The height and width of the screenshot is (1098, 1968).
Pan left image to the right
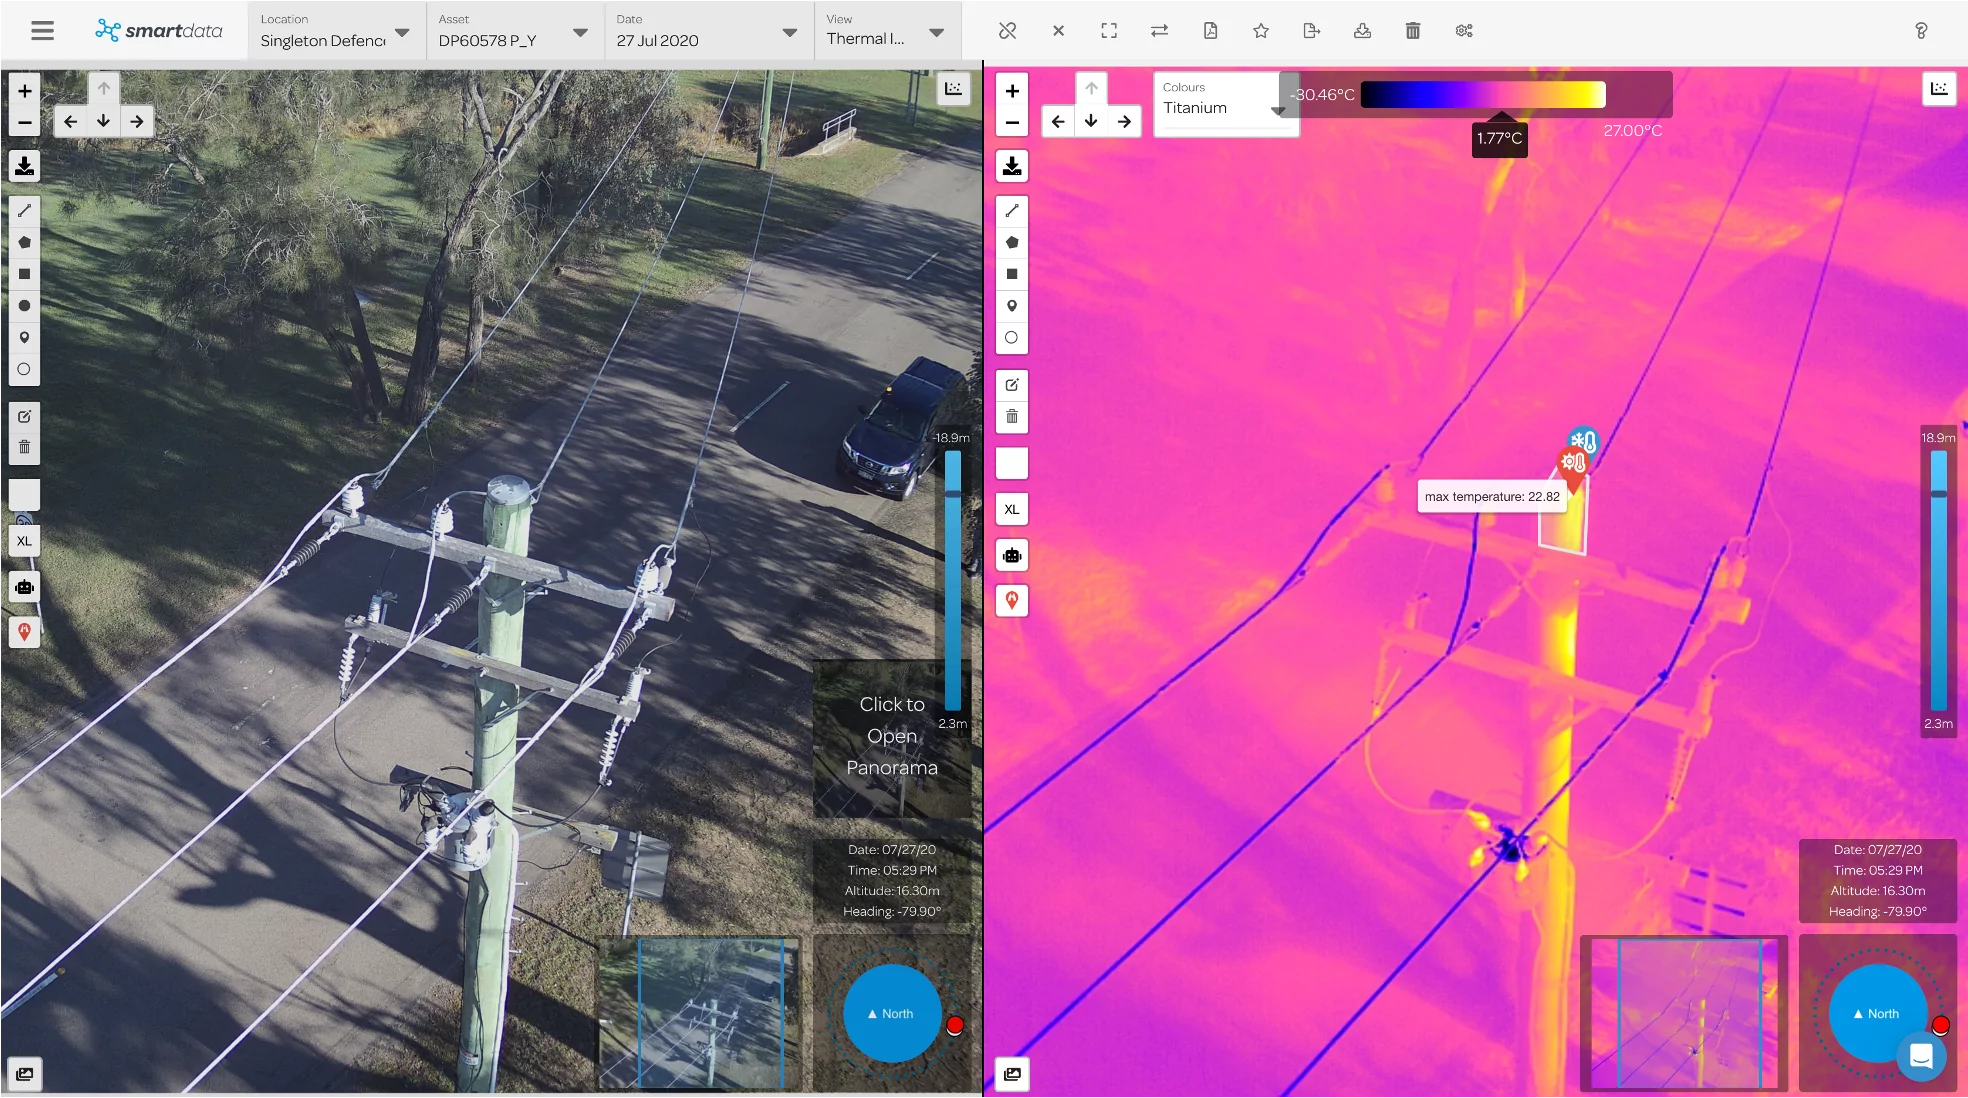[x=137, y=122]
